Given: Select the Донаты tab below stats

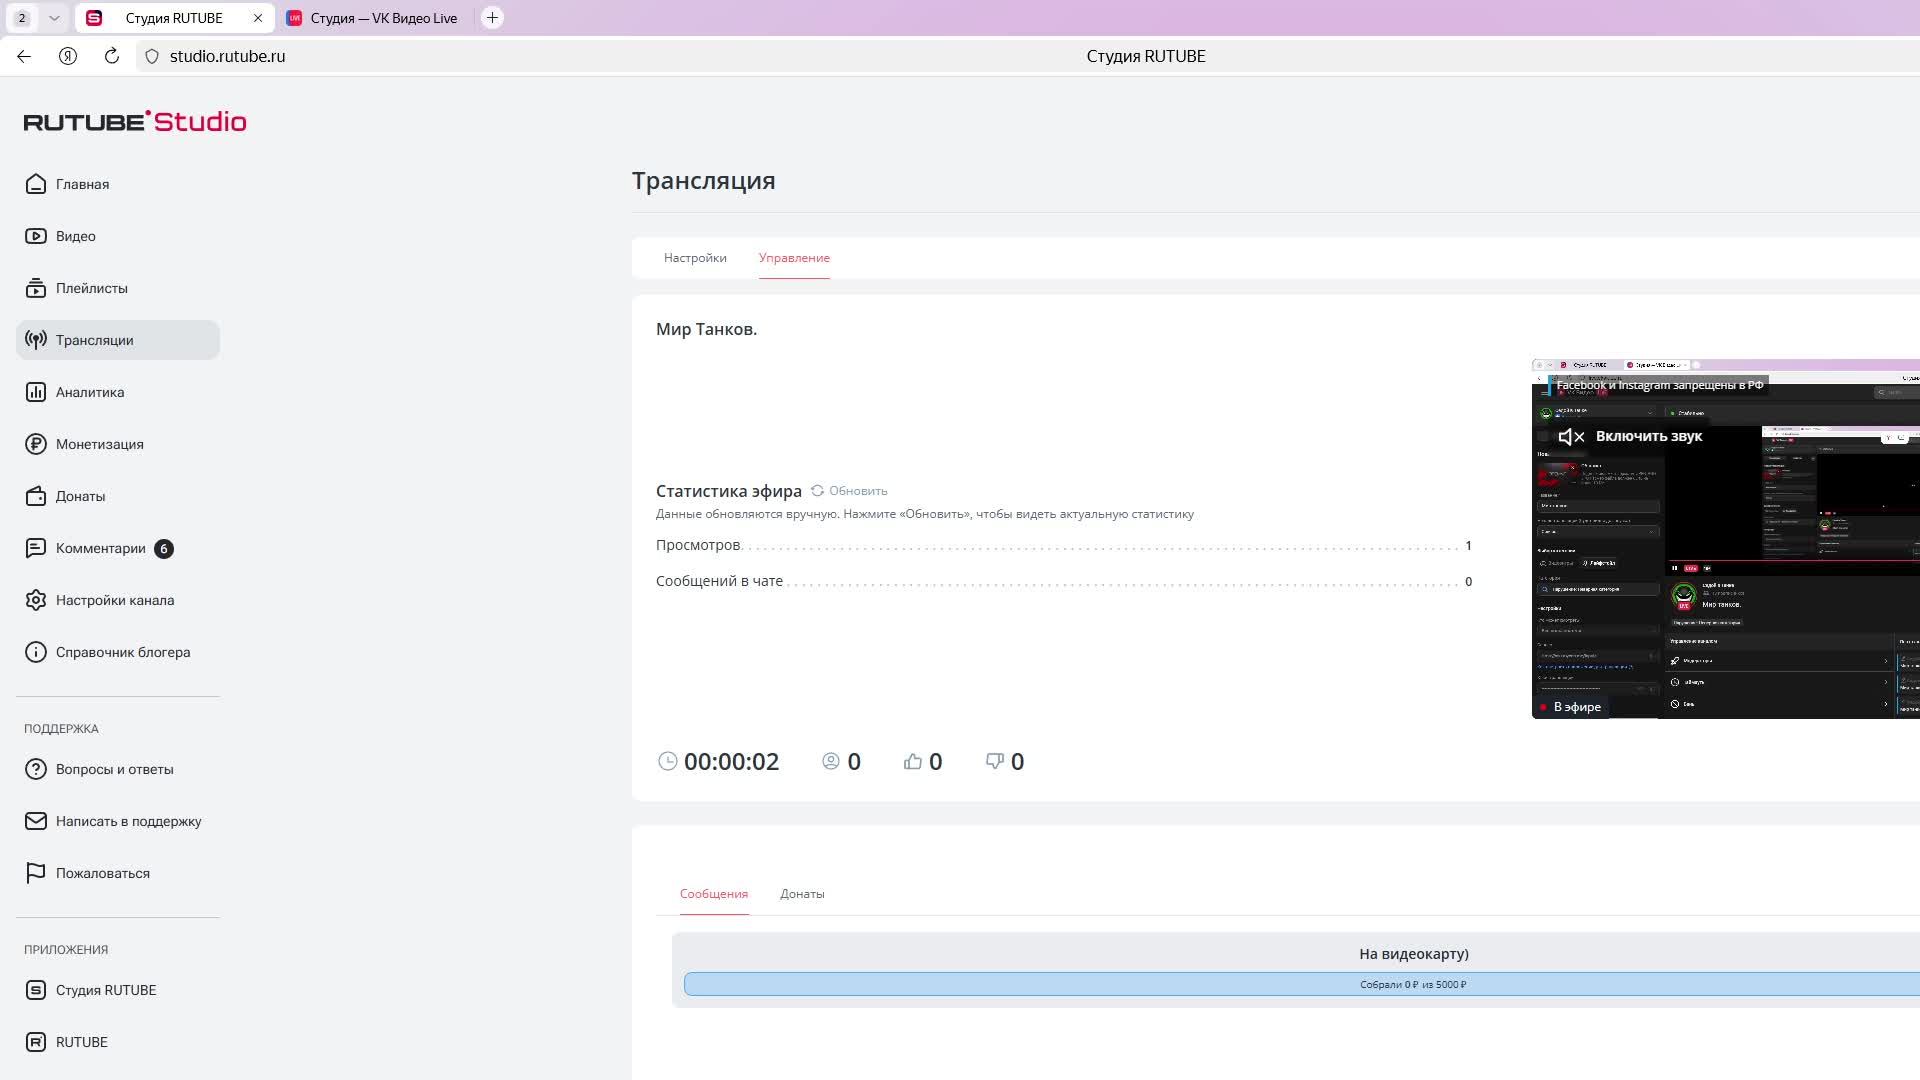Looking at the screenshot, I should point(802,894).
